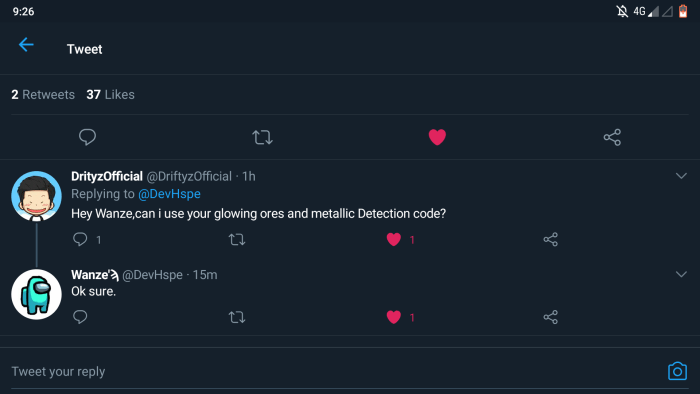Retweet Wanze's 'Ok sure.' reply
Image resolution: width=700 pixels, height=394 pixels.
tap(237, 317)
